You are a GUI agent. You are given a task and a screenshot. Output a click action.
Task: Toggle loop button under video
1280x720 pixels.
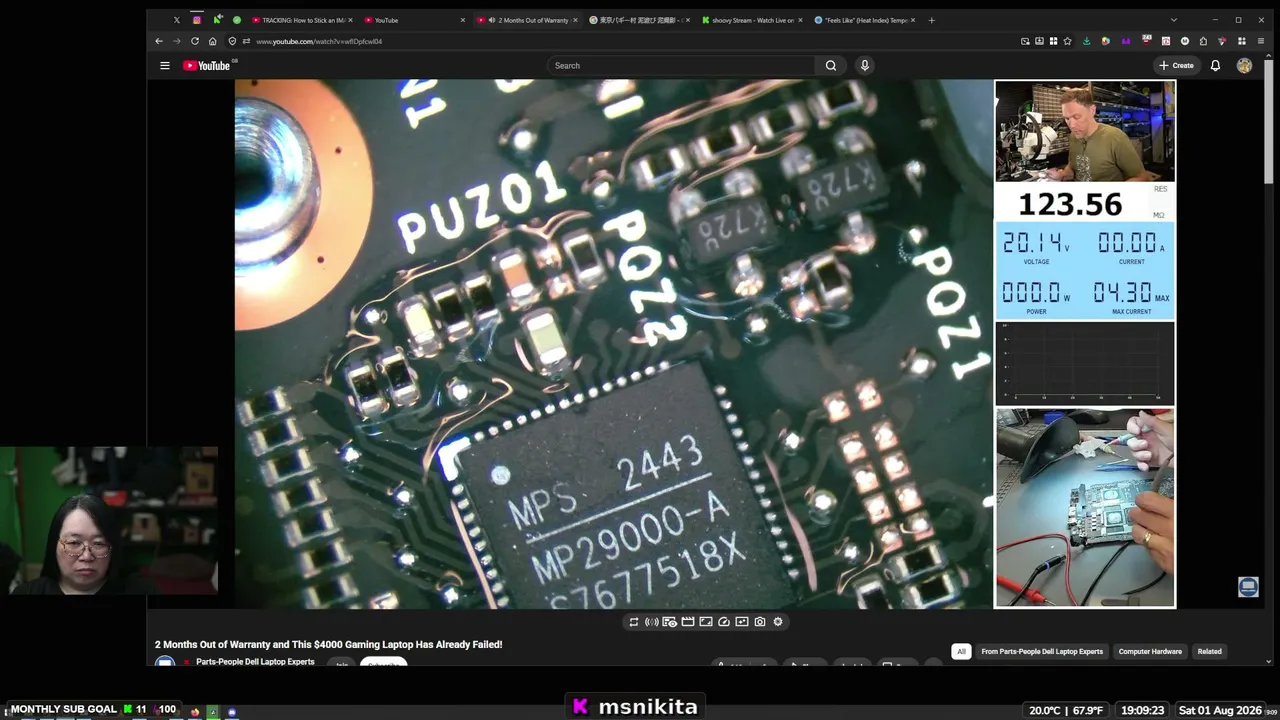tap(633, 622)
